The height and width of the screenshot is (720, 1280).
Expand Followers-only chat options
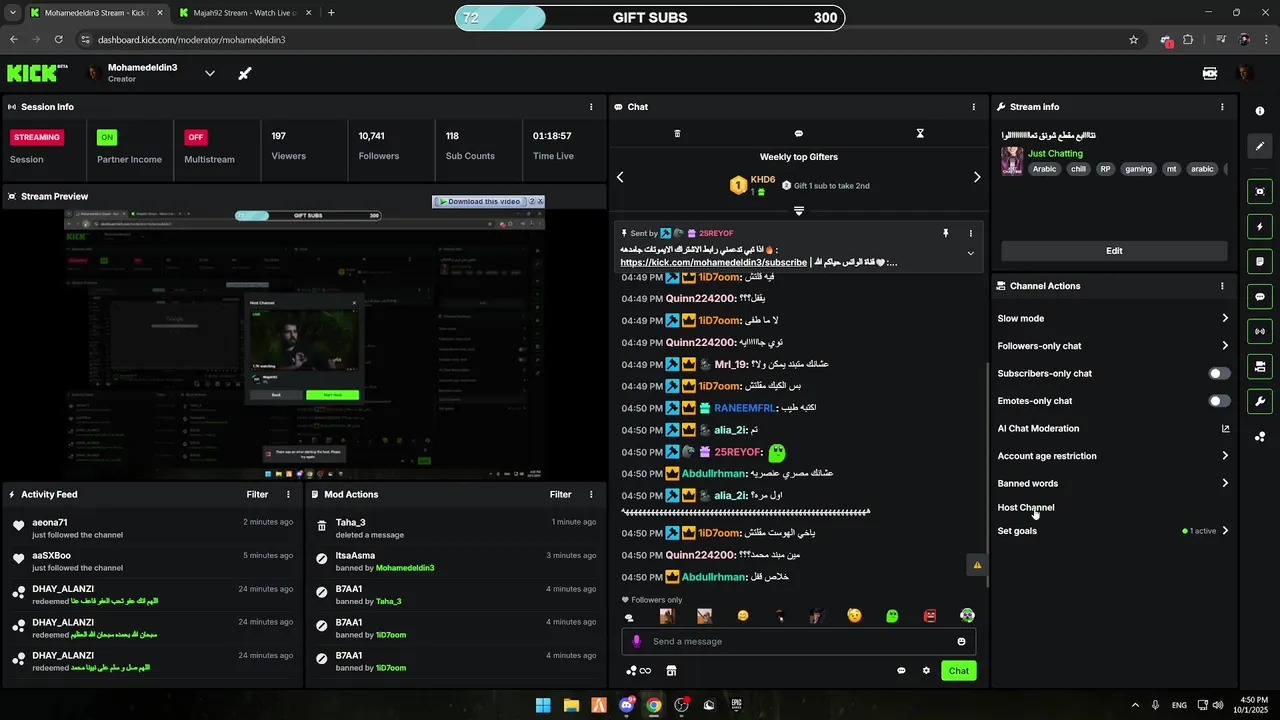click(x=1225, y=346)
